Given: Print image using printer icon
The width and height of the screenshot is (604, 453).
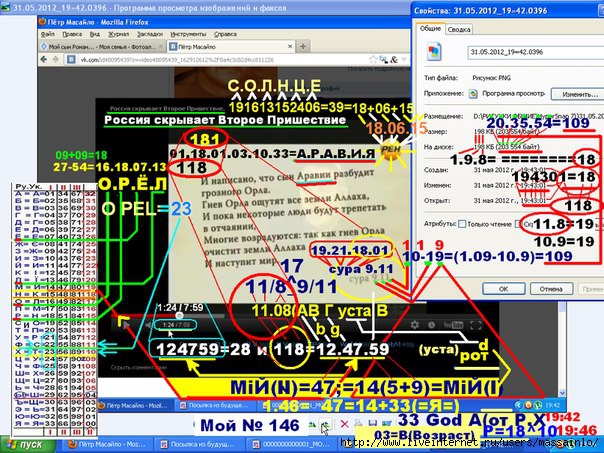Looking at the screenshot, I should (359, 424).
